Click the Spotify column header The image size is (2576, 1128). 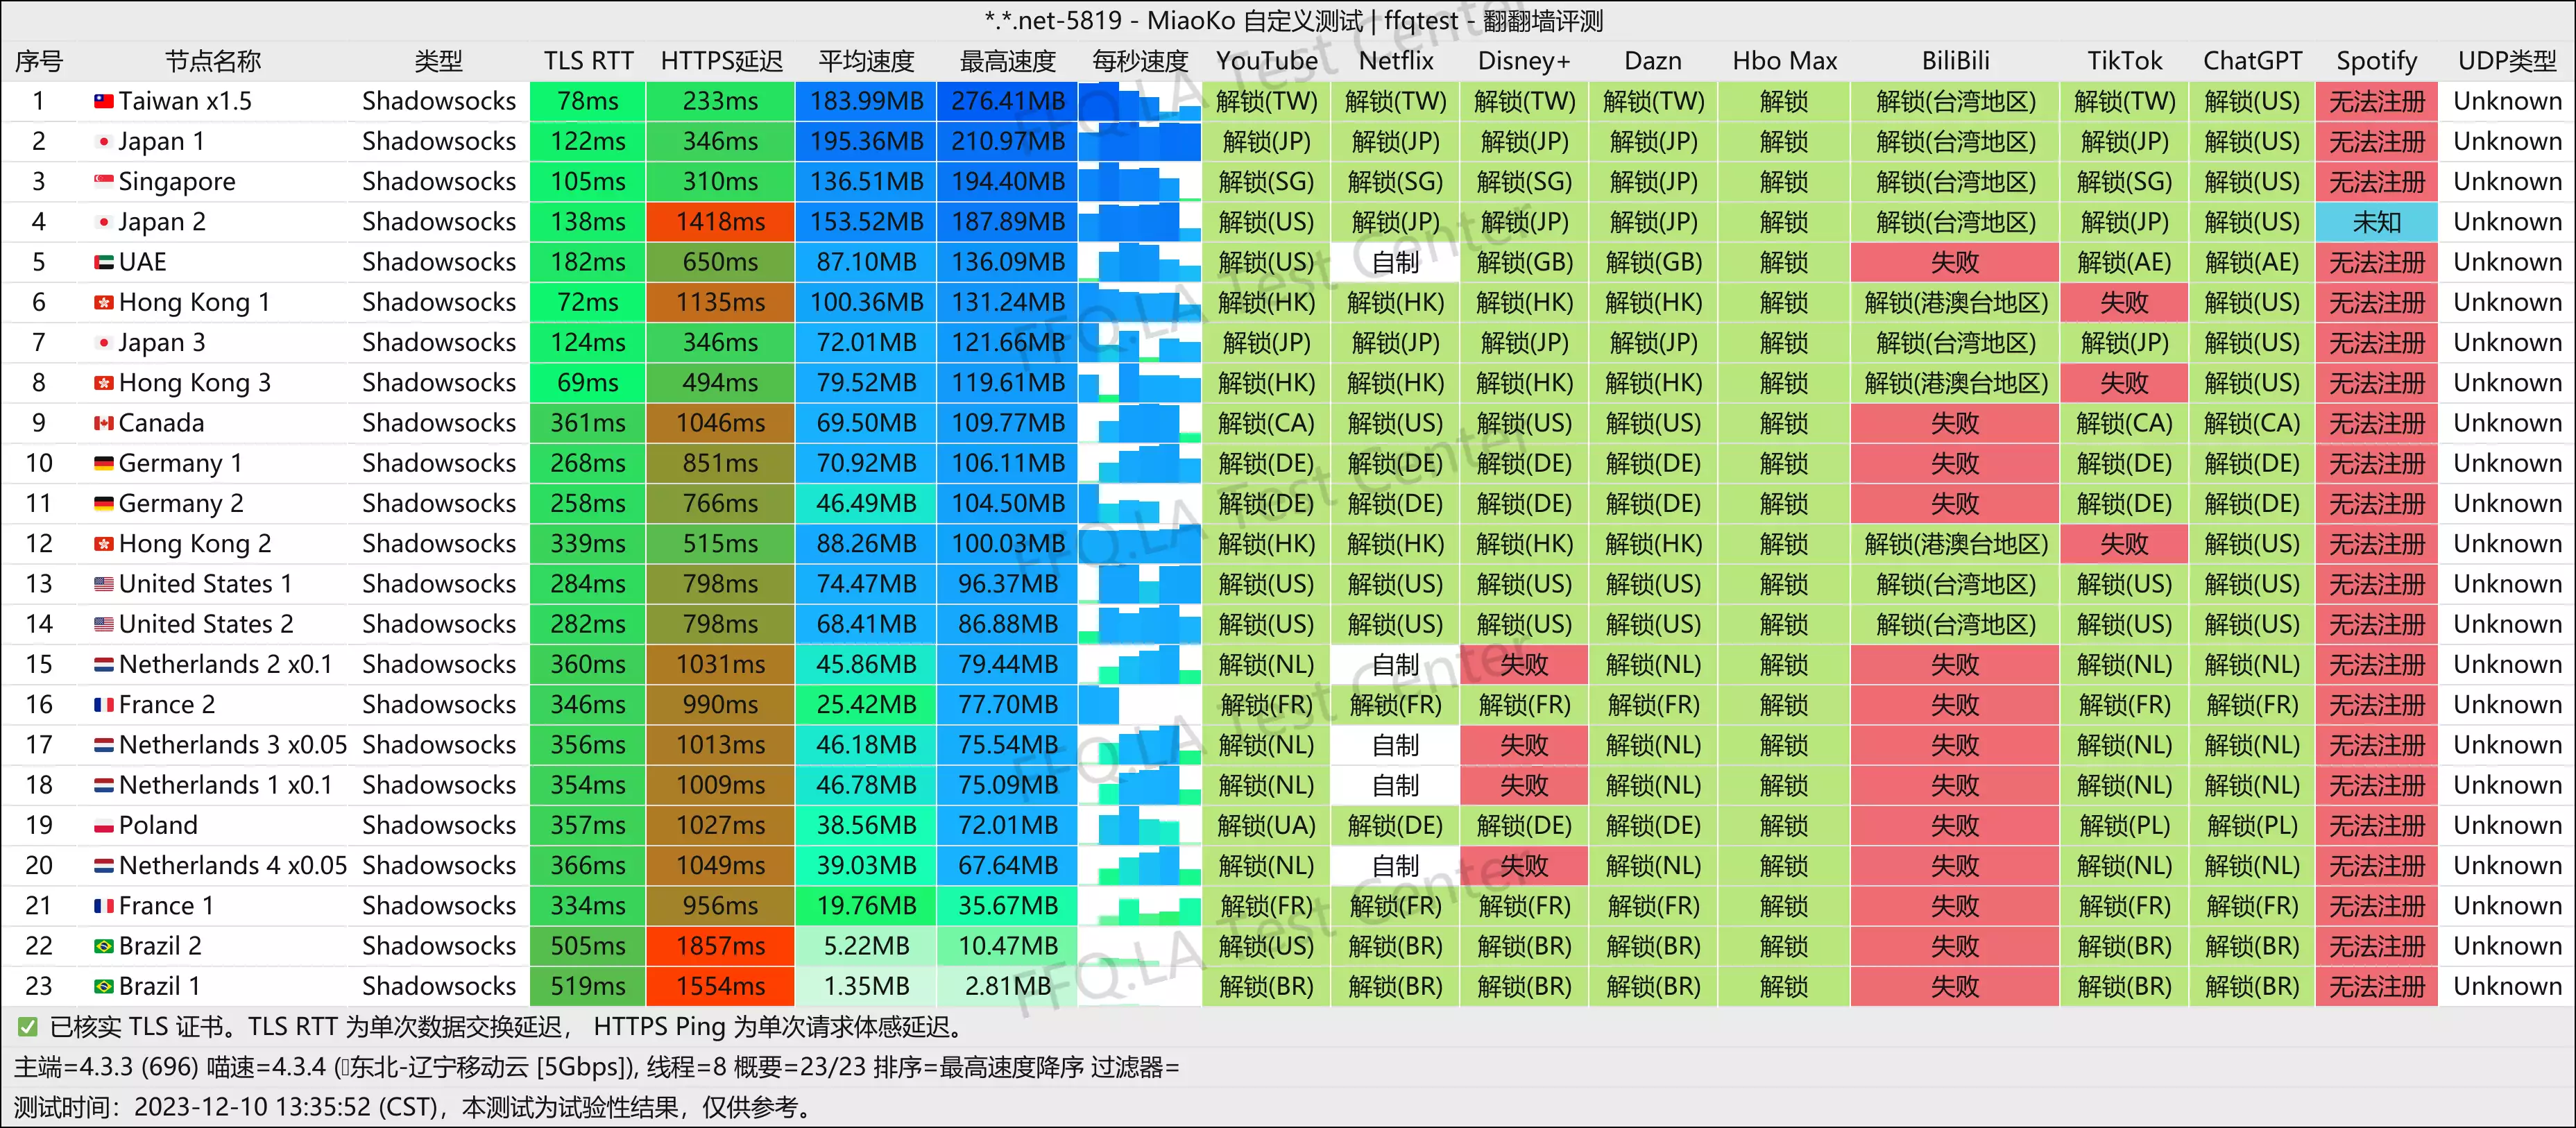(x=2376, y=61)
